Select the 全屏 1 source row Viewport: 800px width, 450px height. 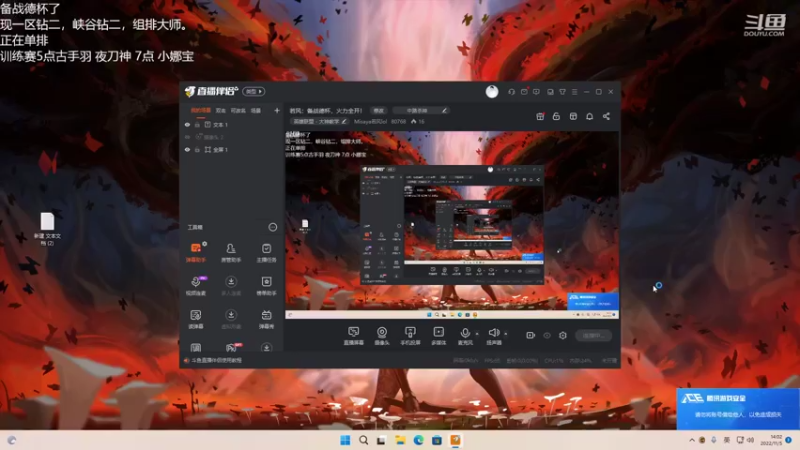click(x=232, y=150)
